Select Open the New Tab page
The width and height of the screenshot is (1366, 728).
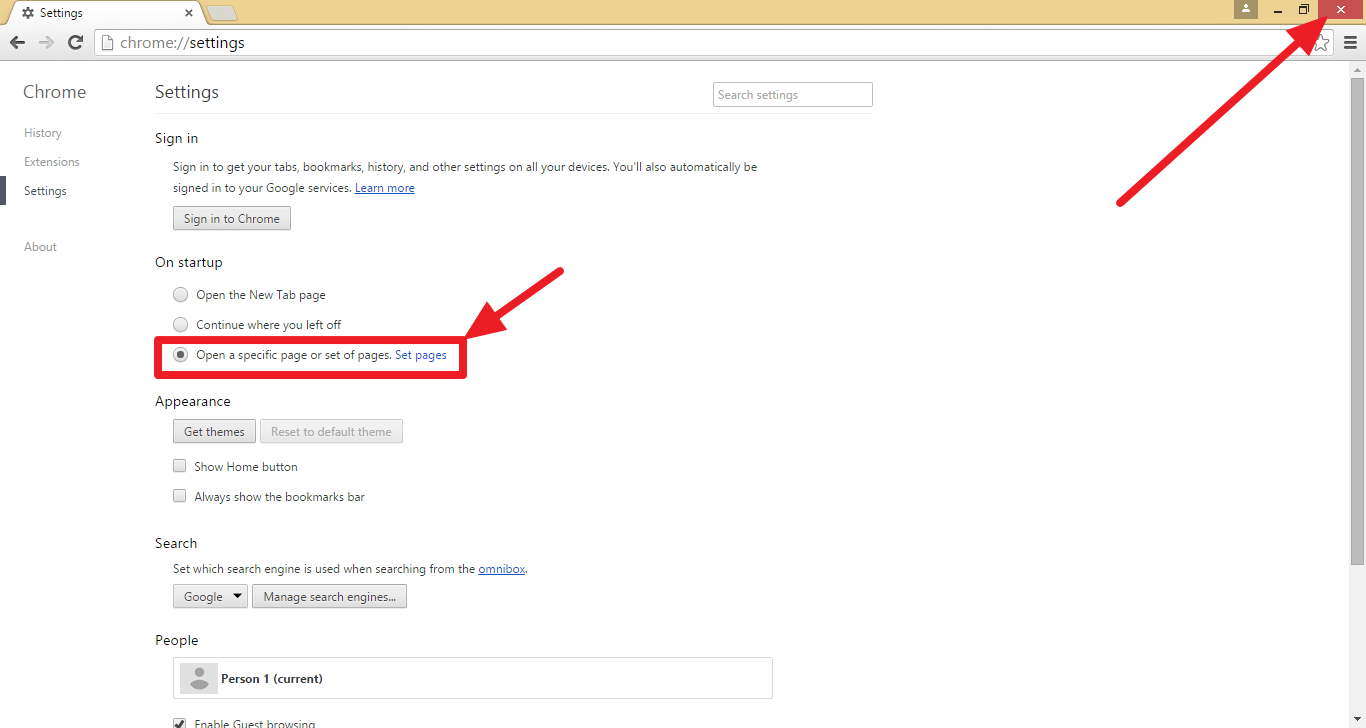click(180, 295)
